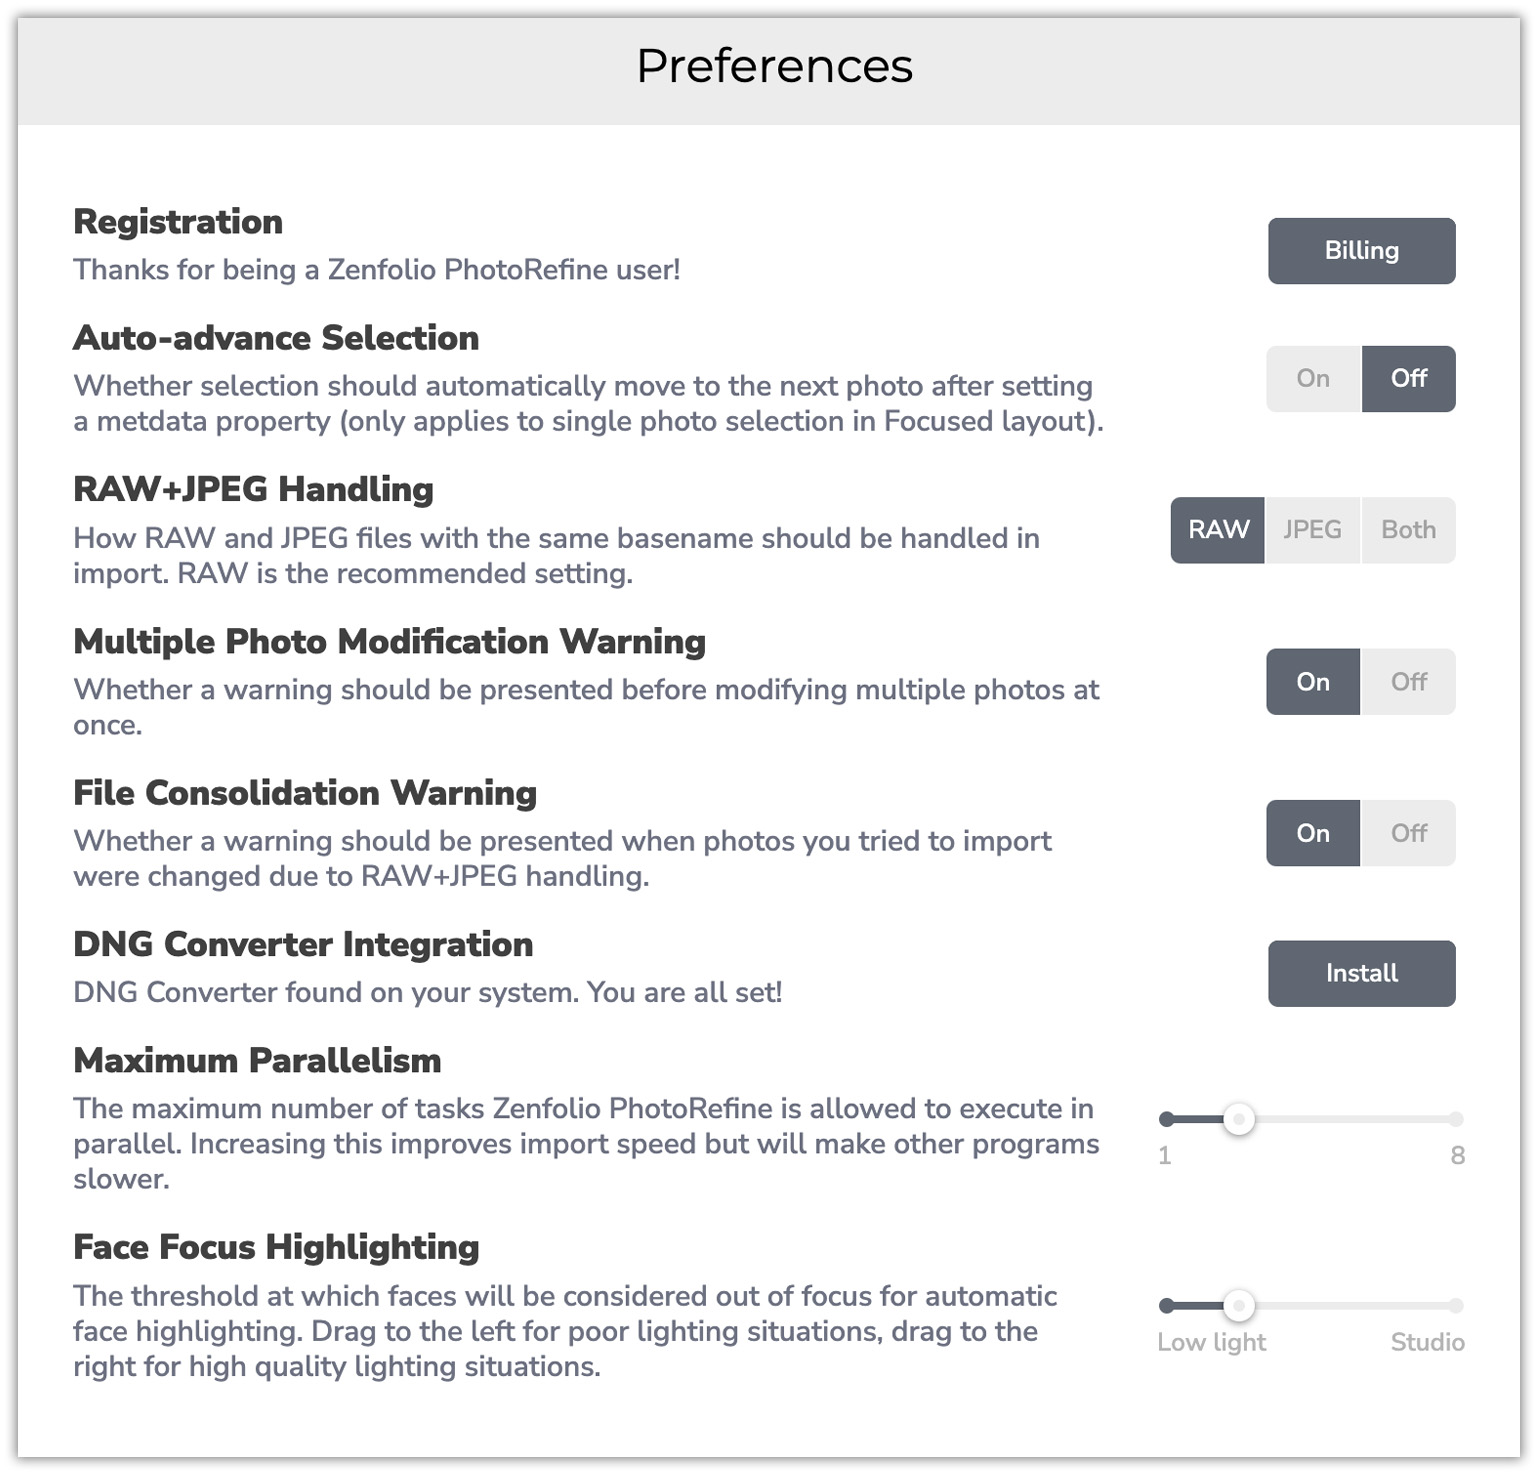Enable Multiple Photo Modification Warning
The height and width of the screenshot is (1474, 1538).
(1312, 681)
